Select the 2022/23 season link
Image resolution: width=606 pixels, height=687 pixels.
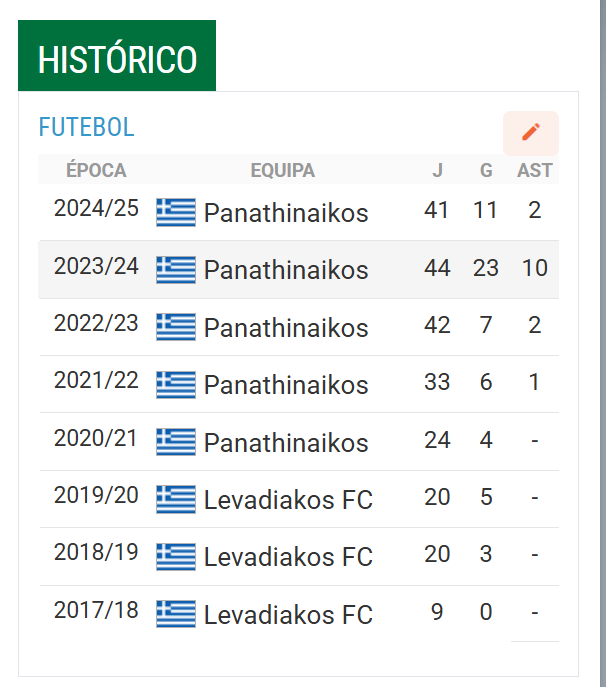pos(96,323)
